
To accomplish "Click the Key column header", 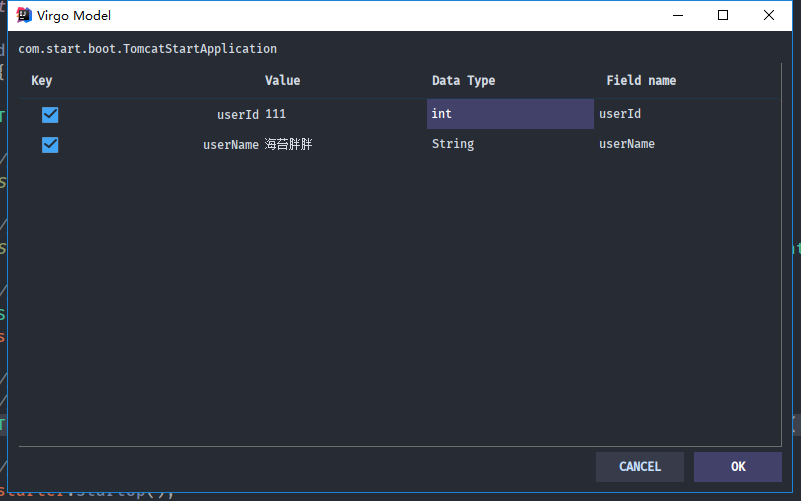I will [41, 81].
